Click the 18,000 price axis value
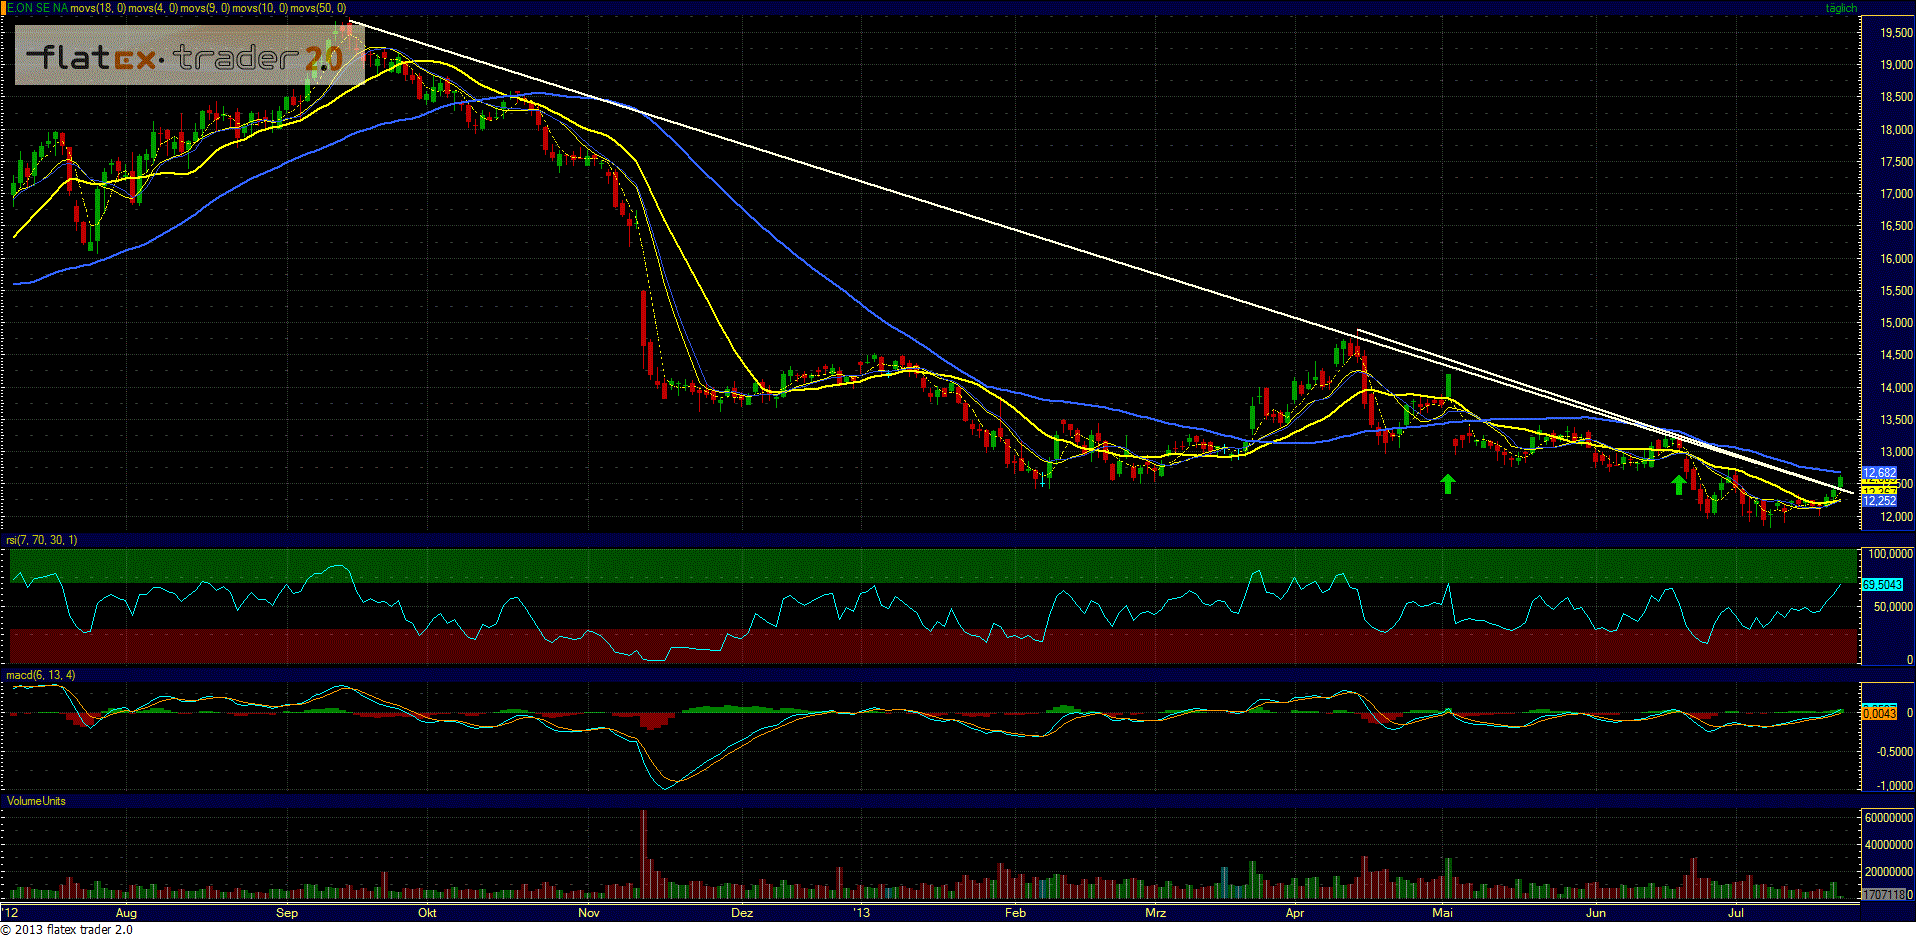Viewport: 1916px width, 939px height. (1896, 130)
